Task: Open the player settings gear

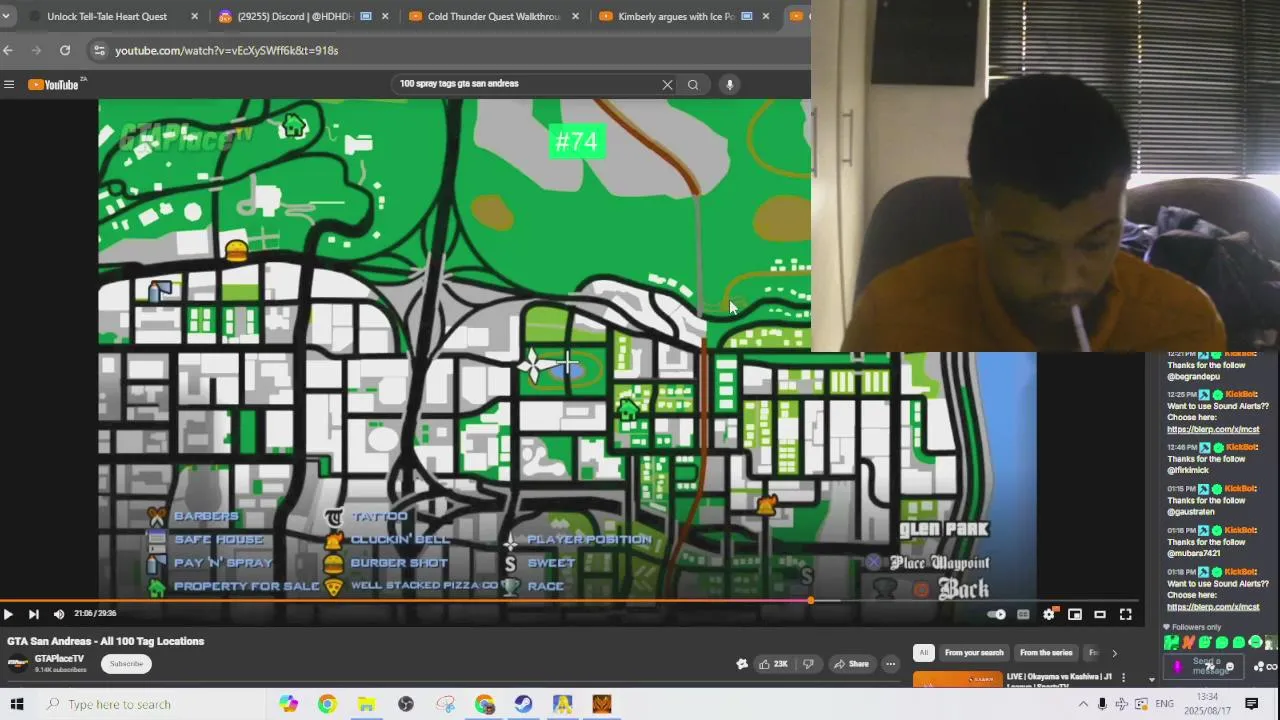Action: [1049, 614]
